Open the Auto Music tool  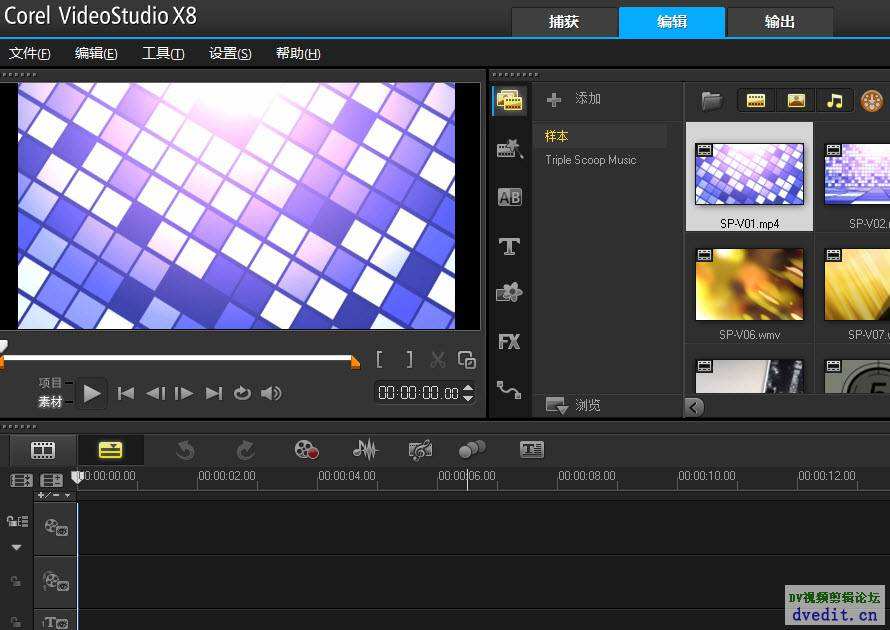[x=420, y=450]
